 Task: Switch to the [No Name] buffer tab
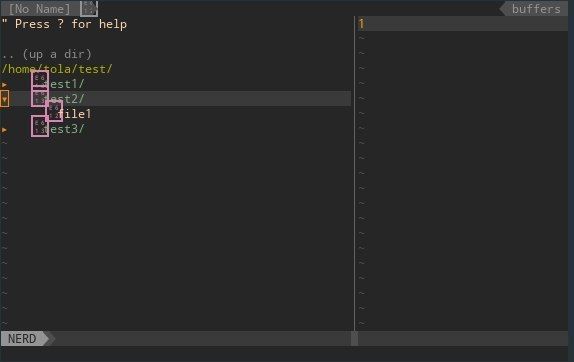[x=39, y=9]
